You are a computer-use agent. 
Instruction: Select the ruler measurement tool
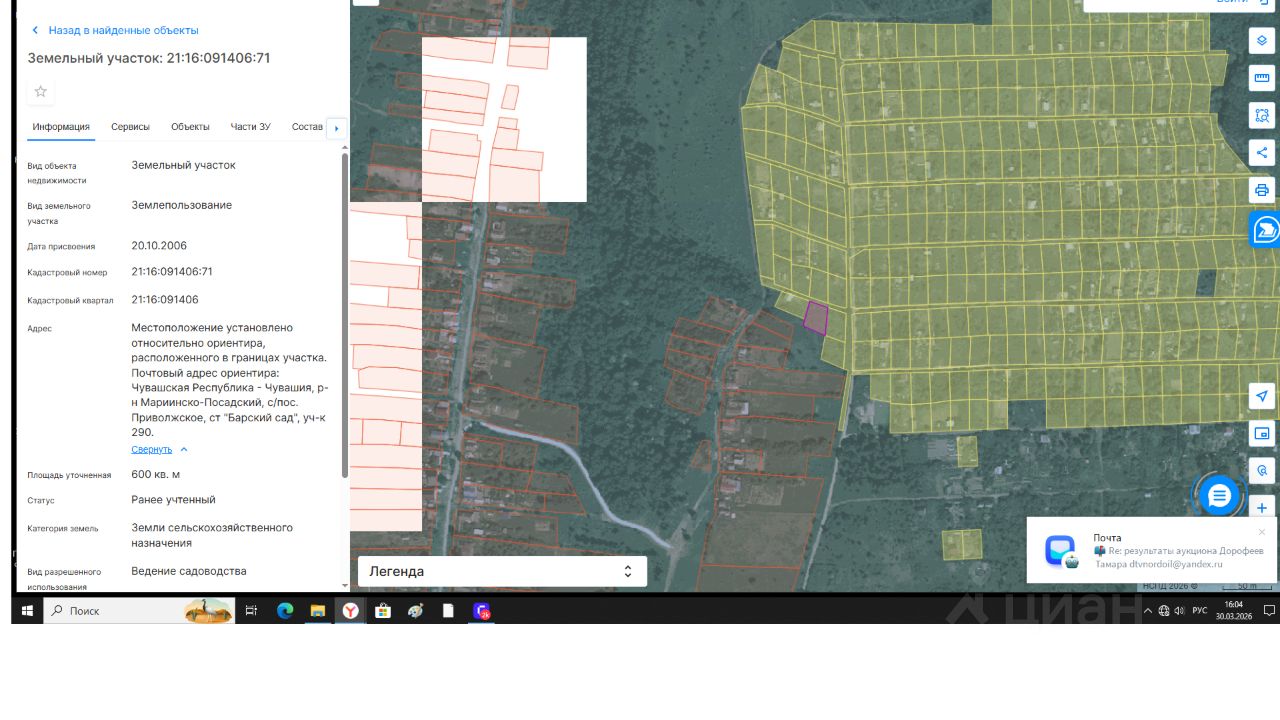pos(1262,78)
